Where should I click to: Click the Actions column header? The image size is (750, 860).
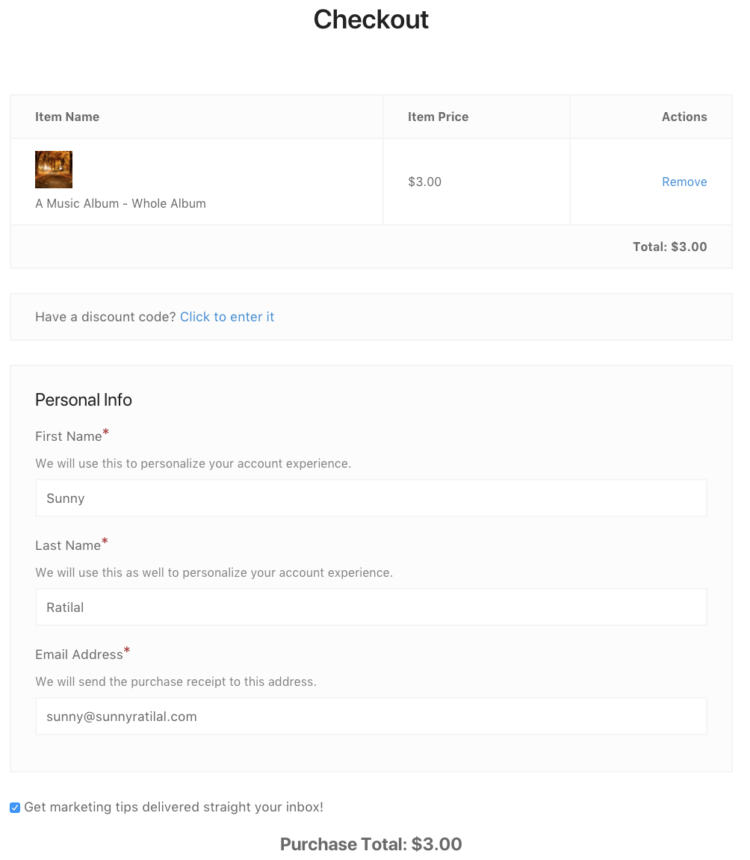point(684,117)
